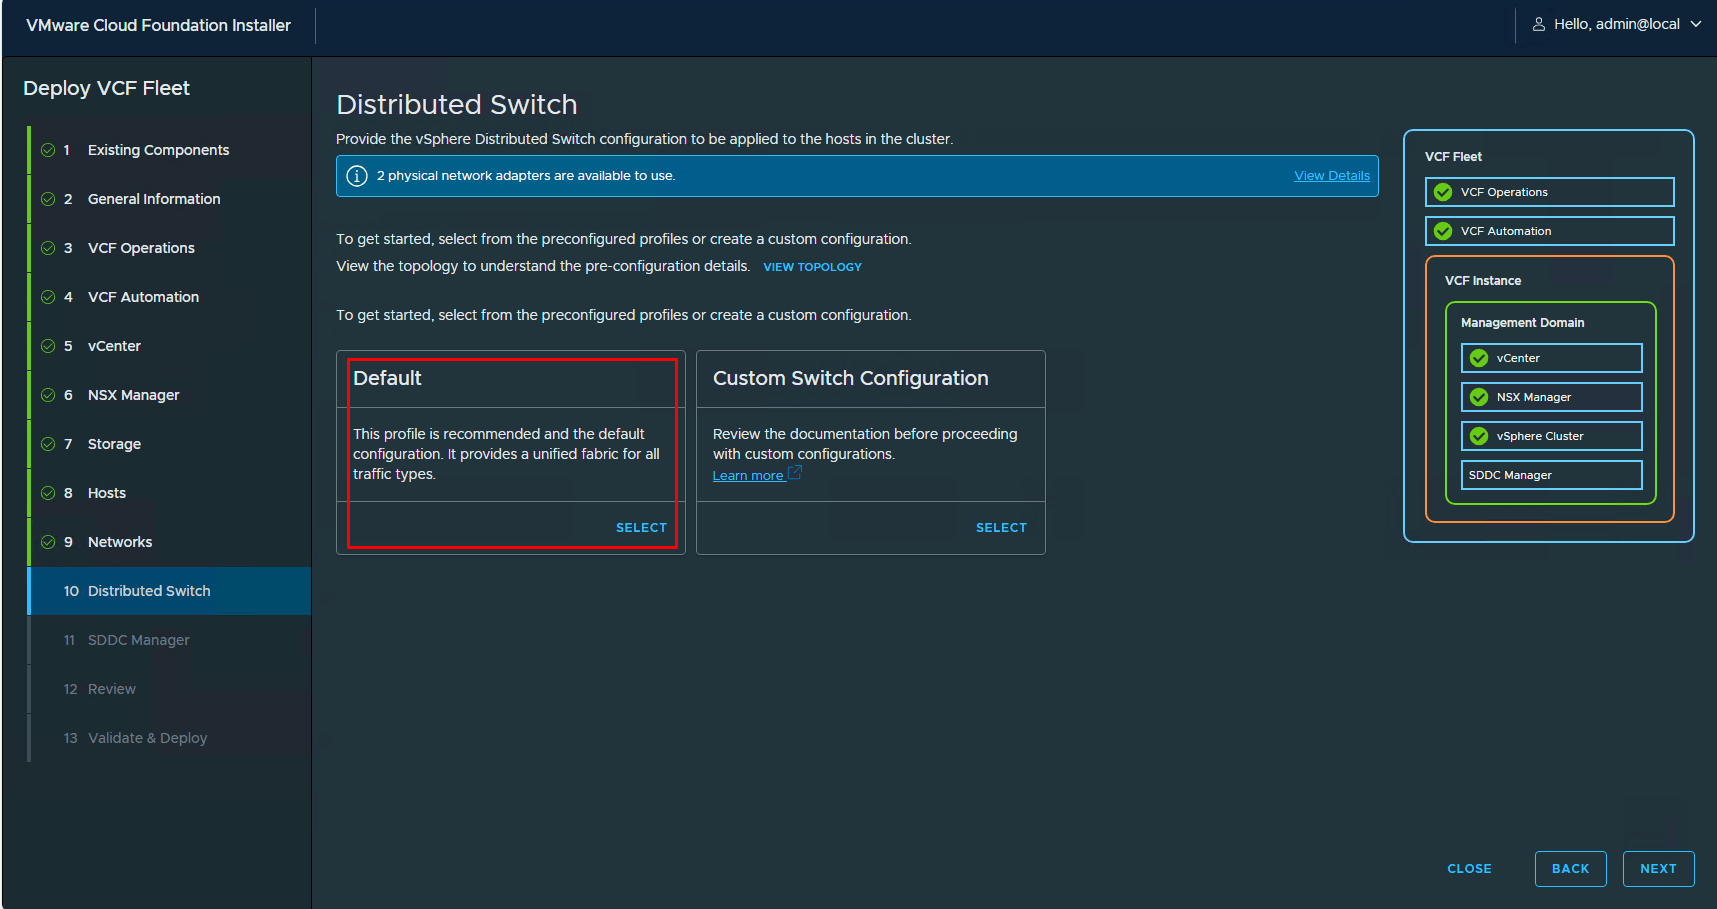Click the Distributed Switch page heading
1717x909 pixels.
click(x=457, y=104)
